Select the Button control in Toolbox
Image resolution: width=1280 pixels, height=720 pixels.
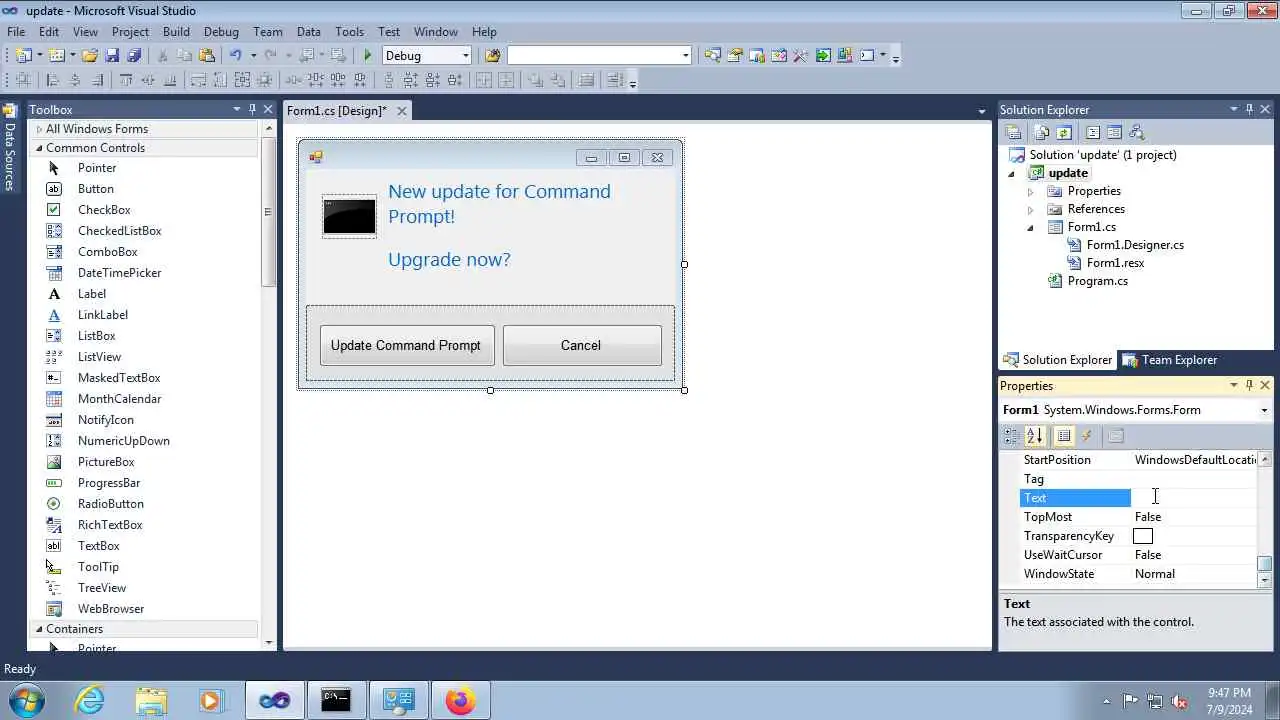click(x=96, y=189)
